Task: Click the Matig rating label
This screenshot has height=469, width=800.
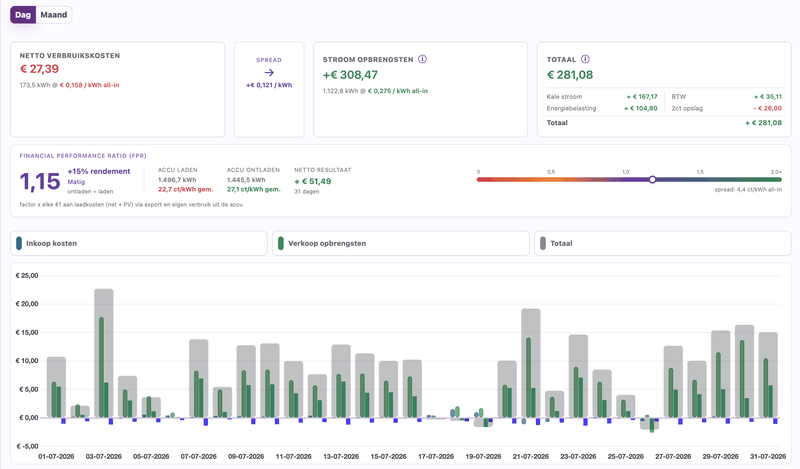Action: (x=76, y=182)
